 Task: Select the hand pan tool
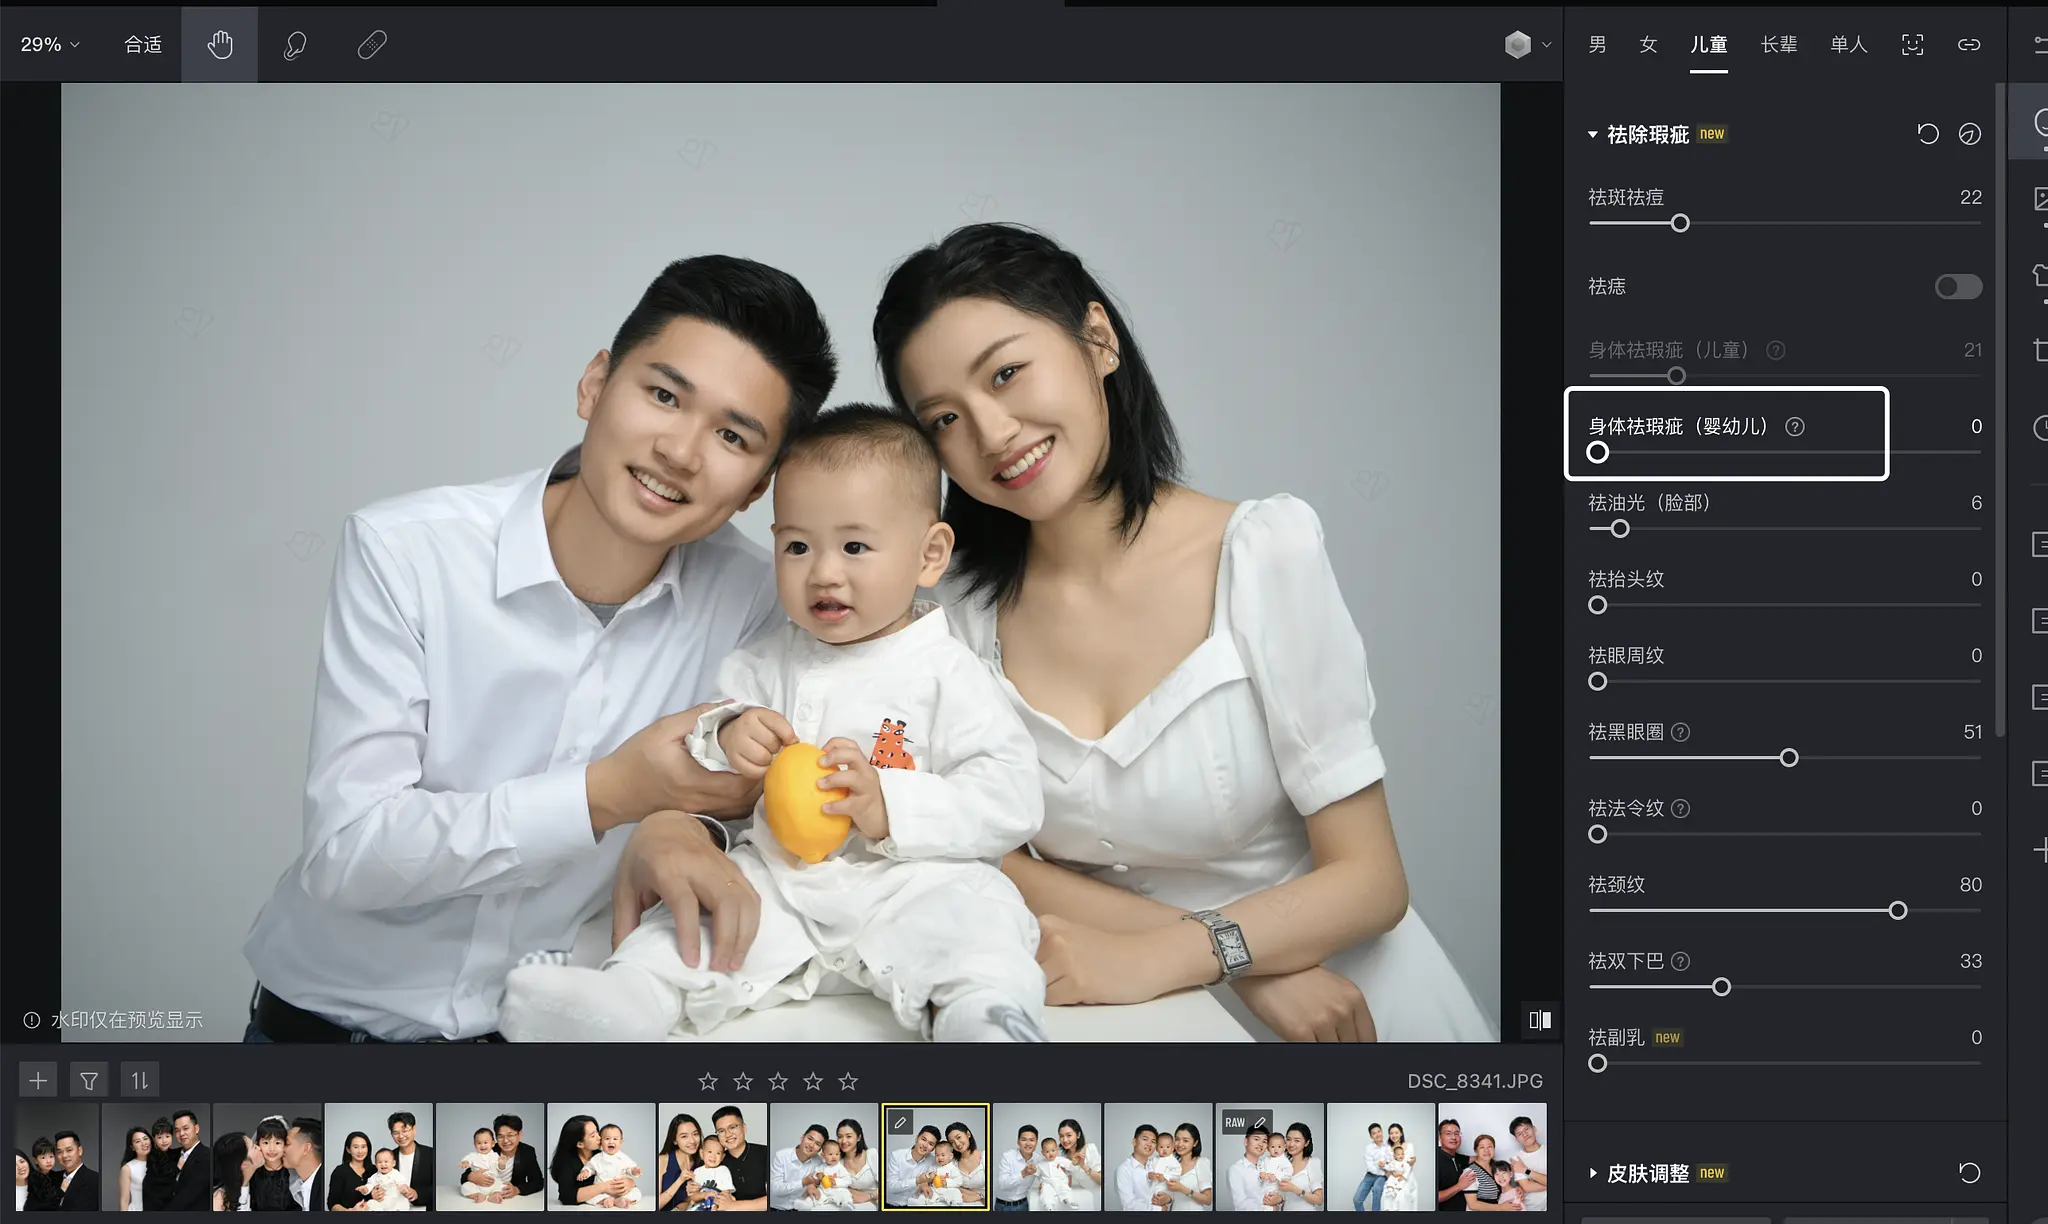click(x=220, y=44)
